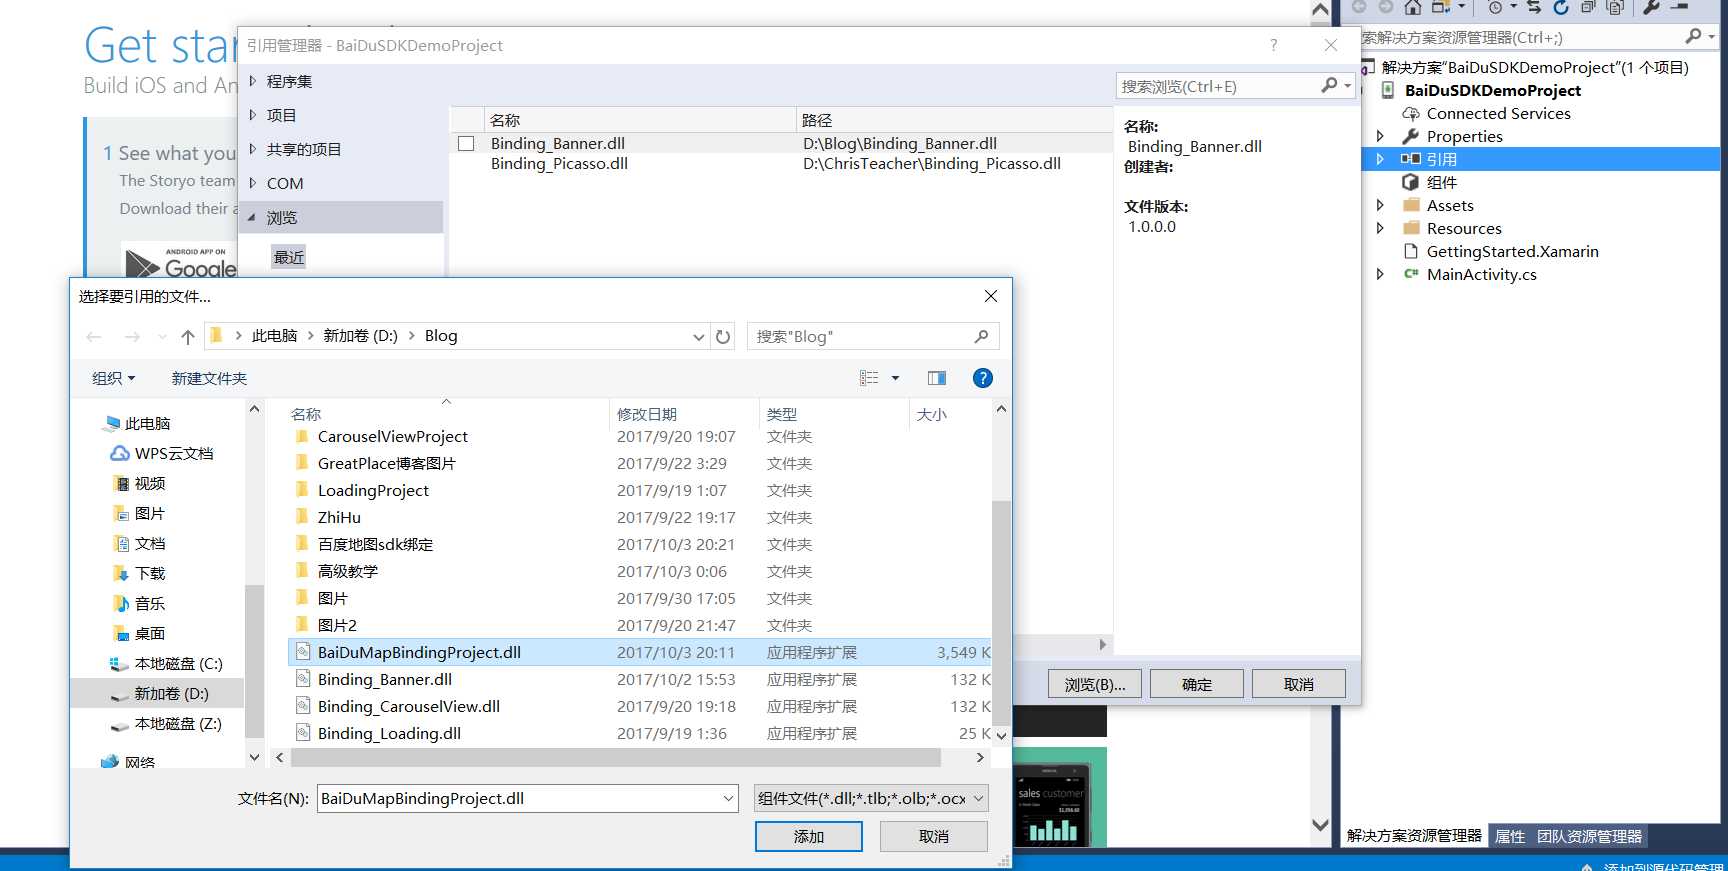Click help question mark in 引用管理器 title bar

coord(1273,45)
